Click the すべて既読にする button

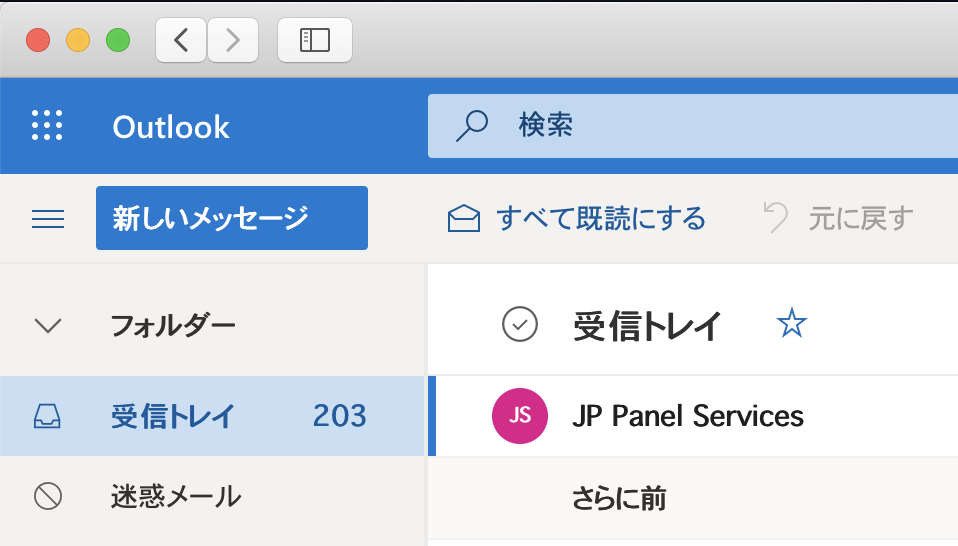(600, 218)
